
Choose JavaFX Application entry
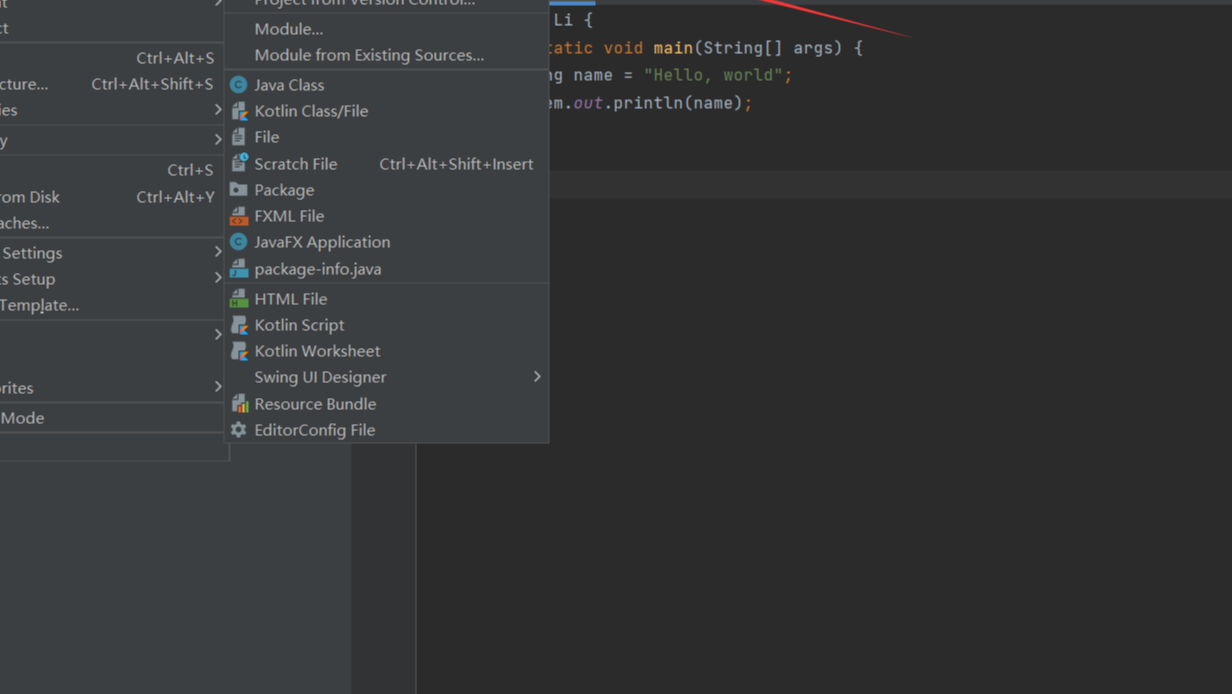386,242
